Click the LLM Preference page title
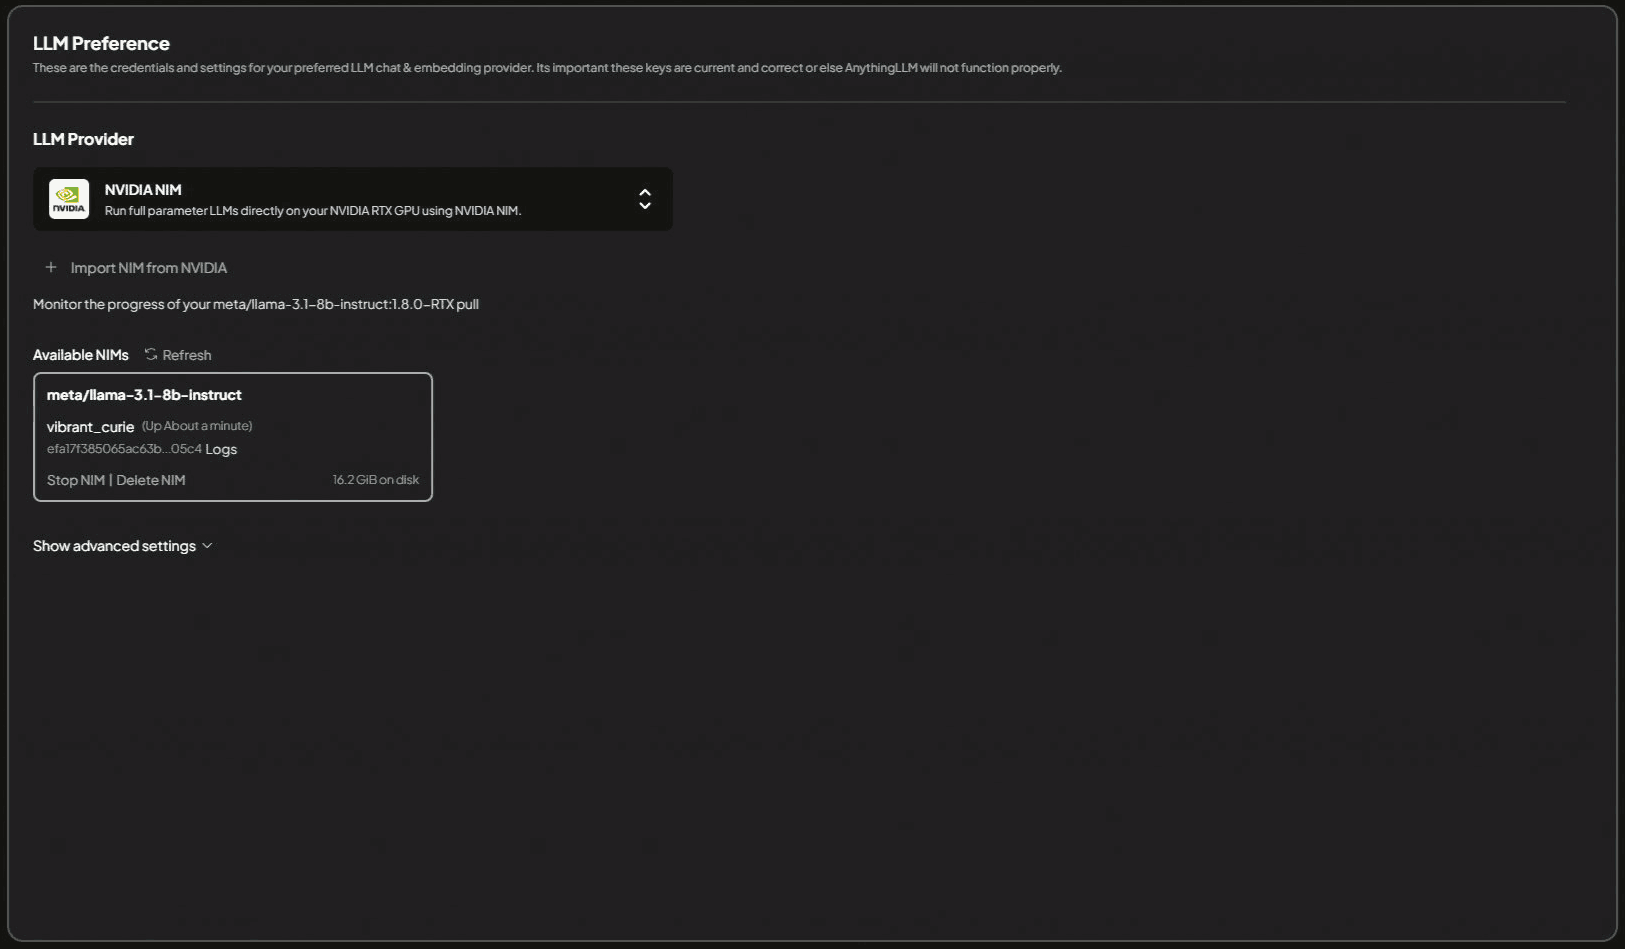 pos(101,43)
